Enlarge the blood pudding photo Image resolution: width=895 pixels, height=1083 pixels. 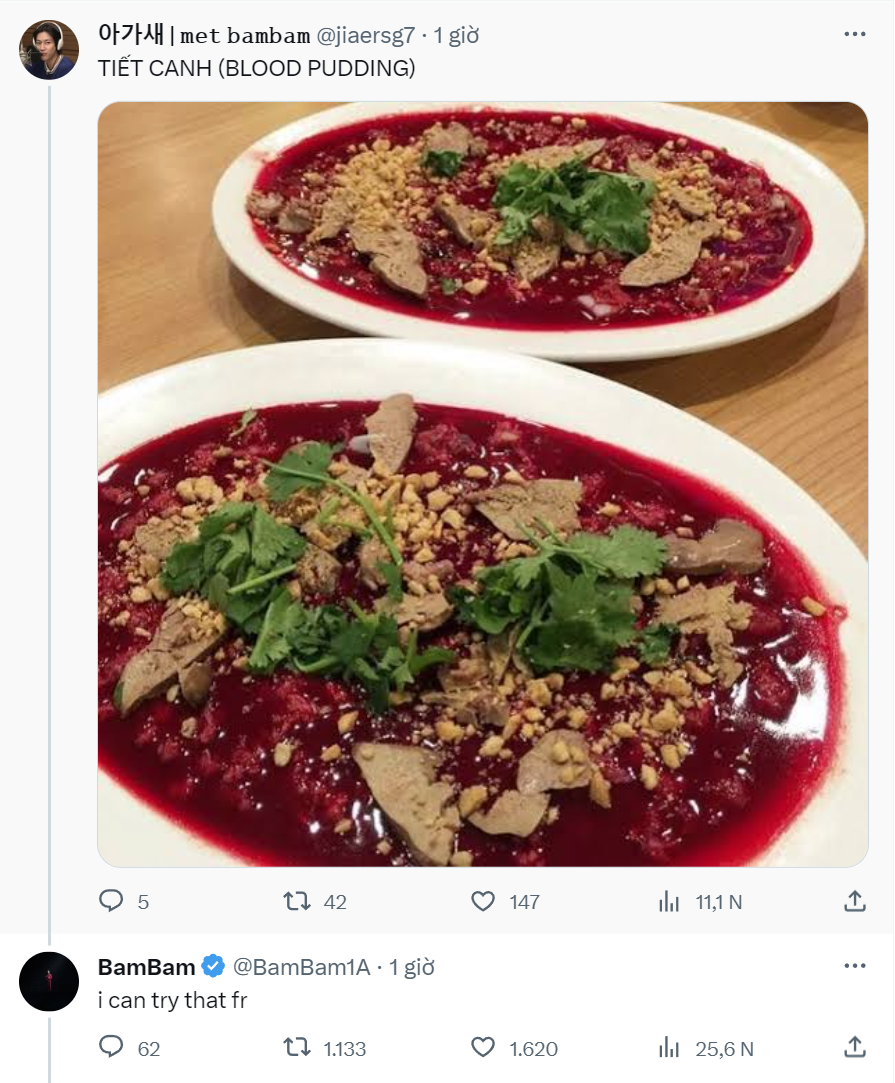tap(482, 484)
